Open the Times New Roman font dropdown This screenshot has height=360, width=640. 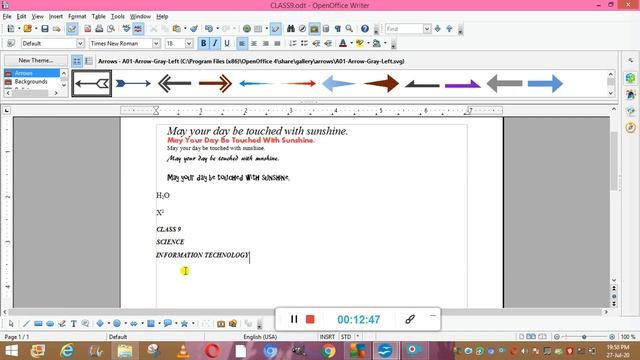click(x=156, y=43)
